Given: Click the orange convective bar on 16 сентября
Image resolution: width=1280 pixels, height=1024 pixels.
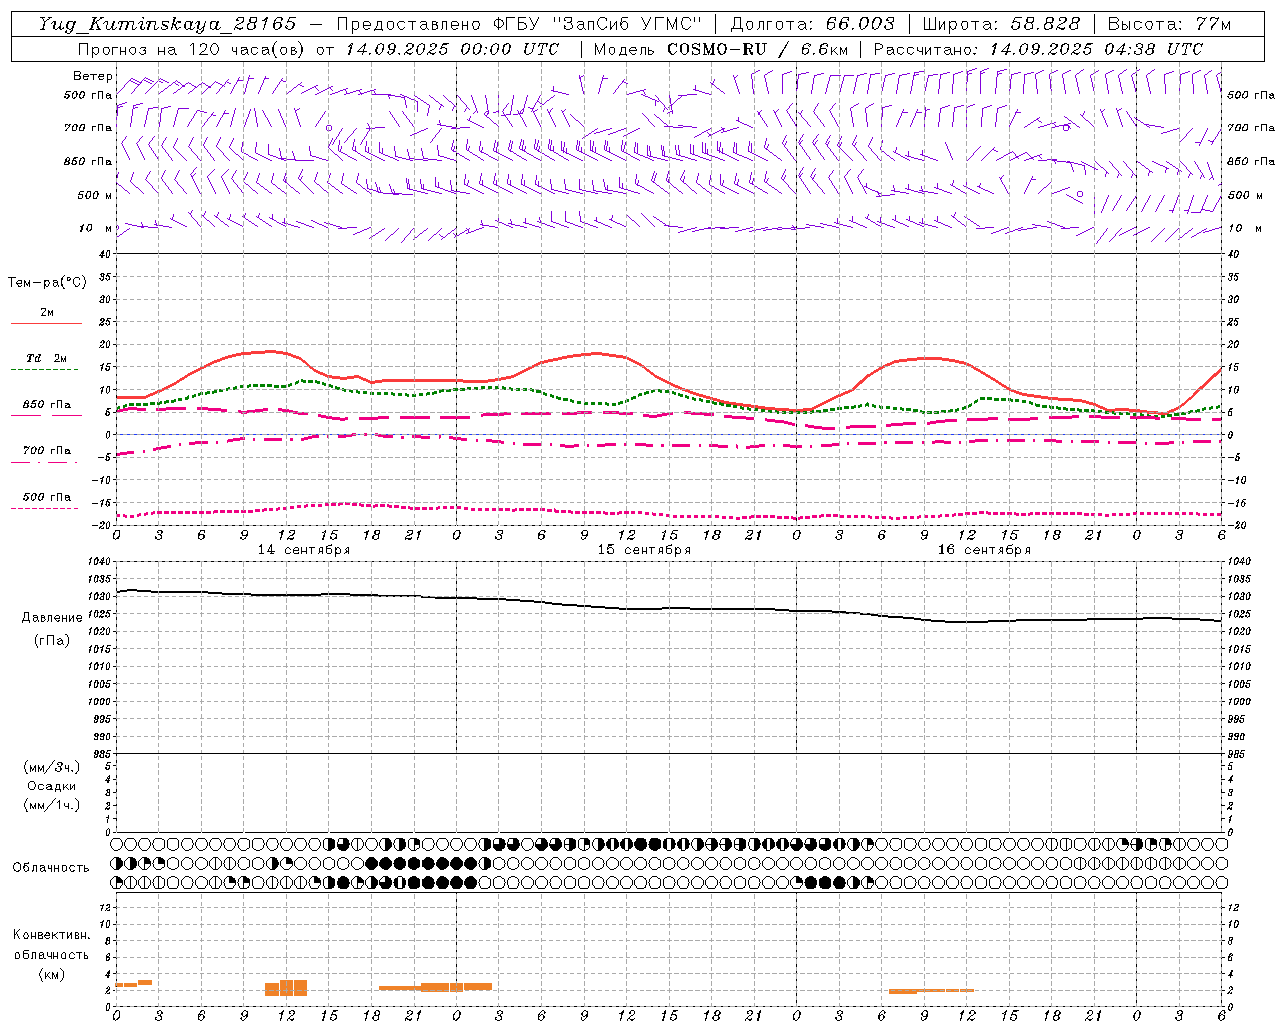Looking at the screenshot, I should click(931, 991).
